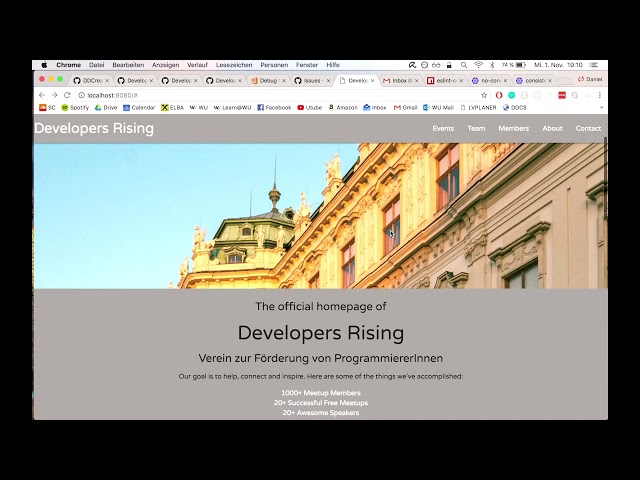Open the Hilfe menu
The width and height of the screenshot is (640, 480).
tap(333, 65)
